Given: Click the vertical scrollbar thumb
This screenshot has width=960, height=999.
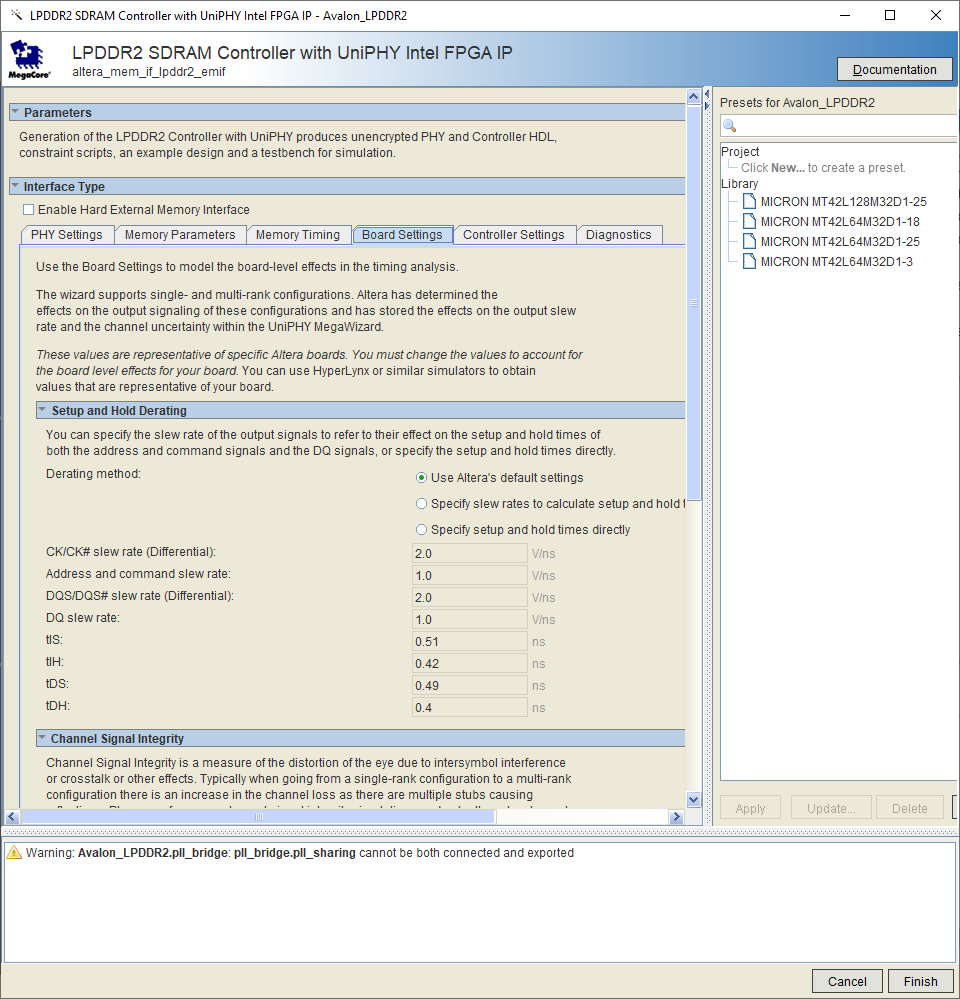Looking at the screenshot, I should coord(694,303).
